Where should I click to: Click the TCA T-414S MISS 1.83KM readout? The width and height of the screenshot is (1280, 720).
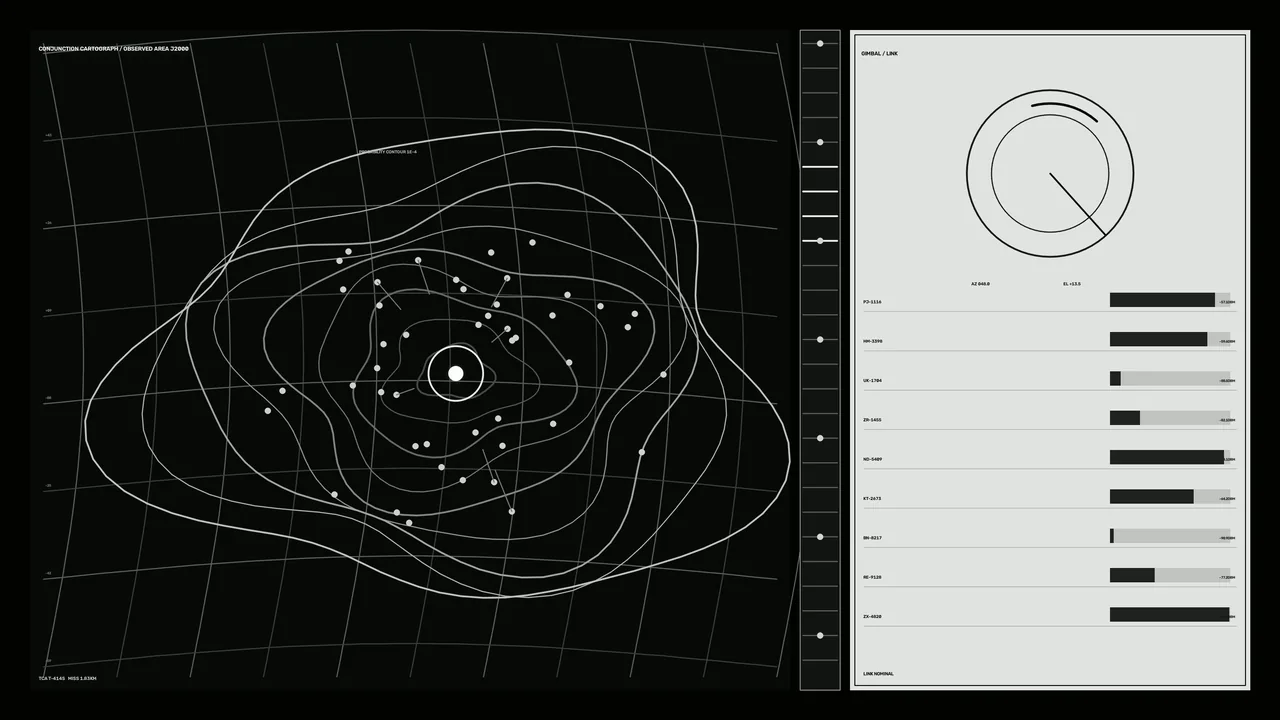(67, 679)
